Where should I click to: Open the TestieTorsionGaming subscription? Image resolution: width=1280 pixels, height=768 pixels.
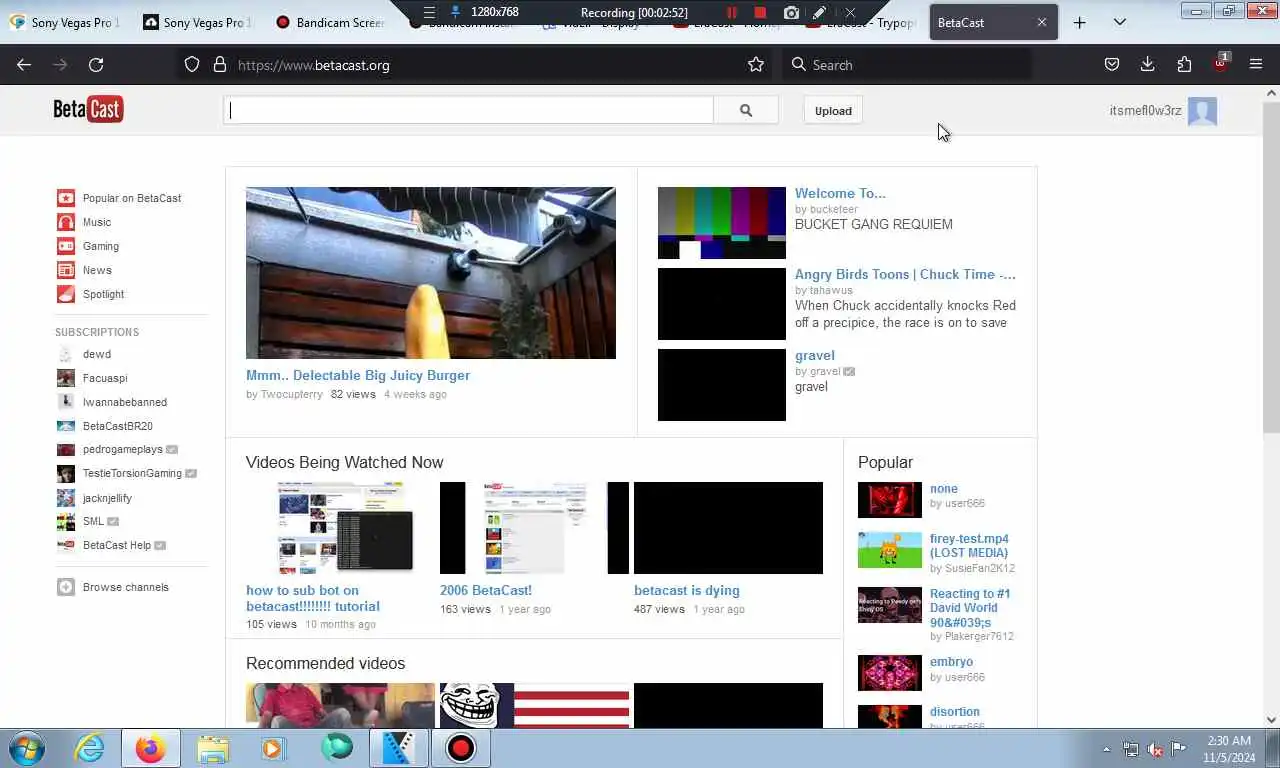(132, 473)
